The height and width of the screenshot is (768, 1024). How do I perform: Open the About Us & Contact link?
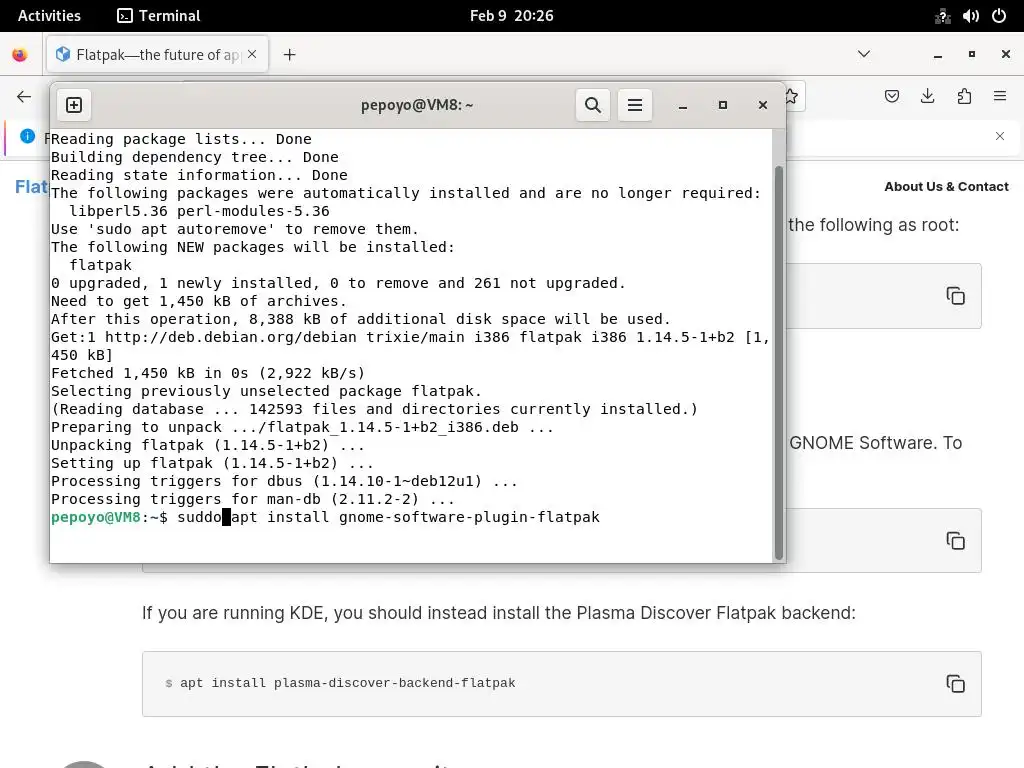click(946, 187)
